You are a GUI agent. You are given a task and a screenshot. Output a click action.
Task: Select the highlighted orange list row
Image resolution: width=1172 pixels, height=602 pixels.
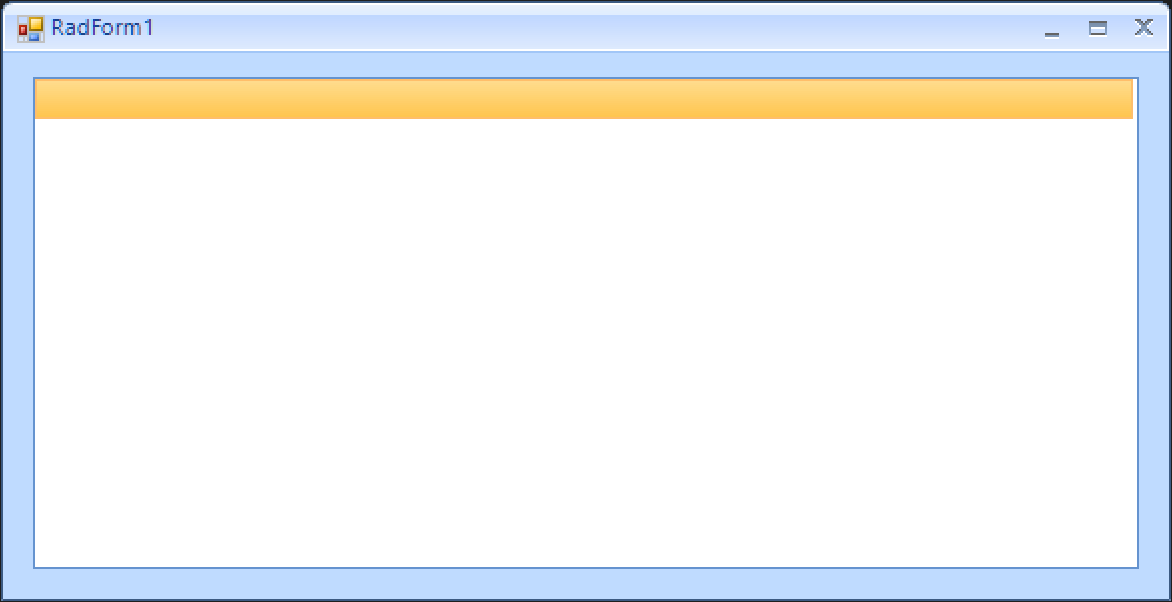pos(584,99)
